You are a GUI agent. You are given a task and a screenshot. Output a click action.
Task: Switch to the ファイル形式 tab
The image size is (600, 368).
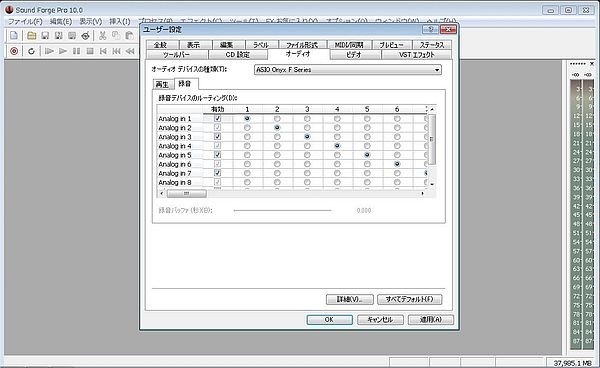point(302,45)
